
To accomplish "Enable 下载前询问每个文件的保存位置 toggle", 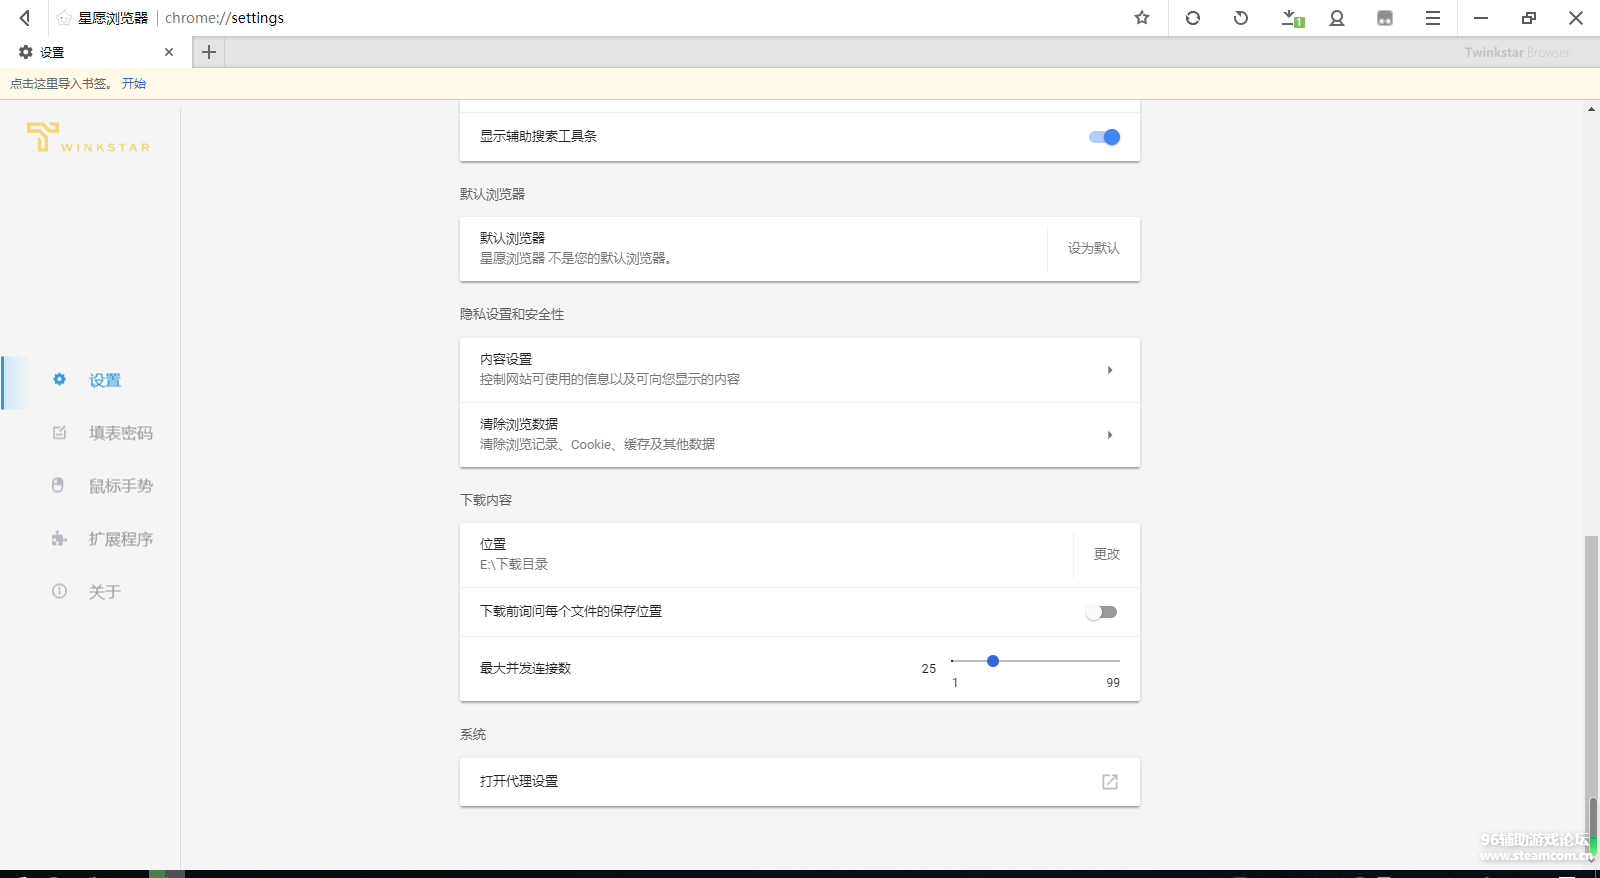I will (1101, 612).
